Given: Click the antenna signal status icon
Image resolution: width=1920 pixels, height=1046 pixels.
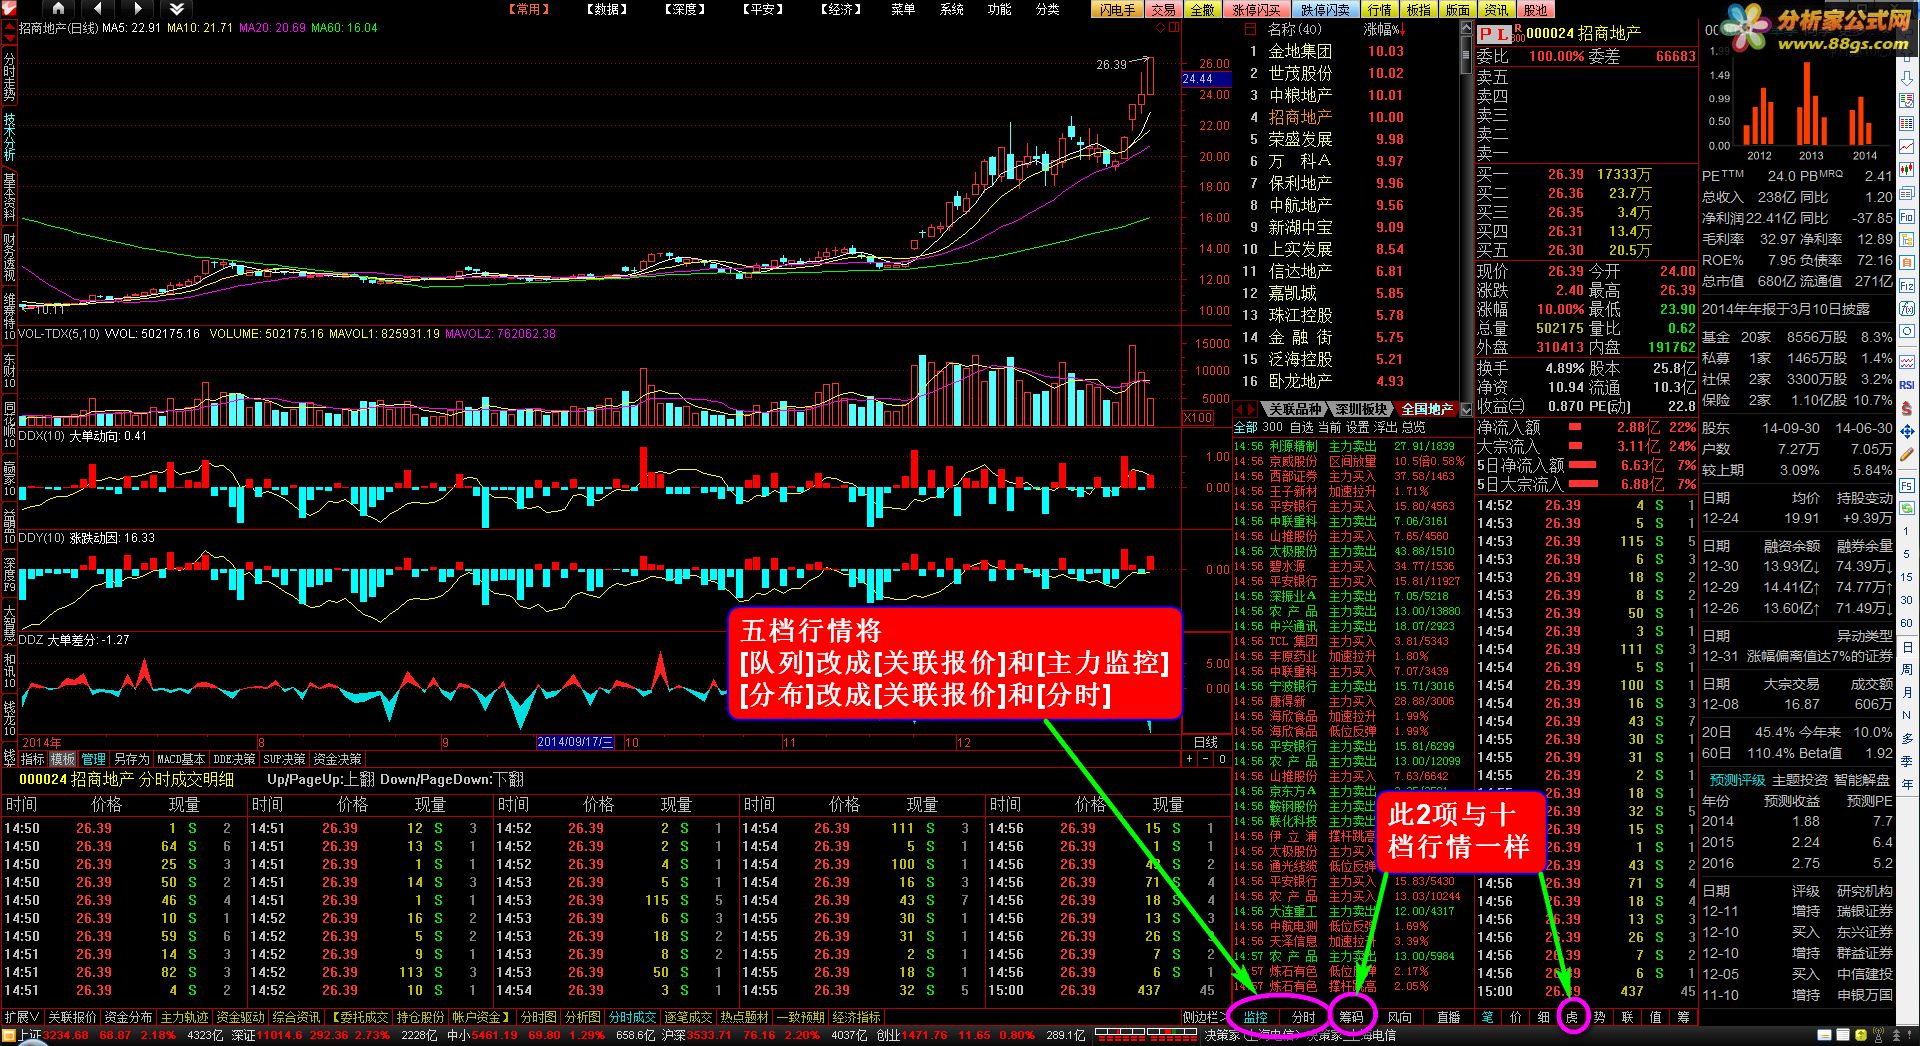Looking at the screenshot, I should coord(1878,1035).
